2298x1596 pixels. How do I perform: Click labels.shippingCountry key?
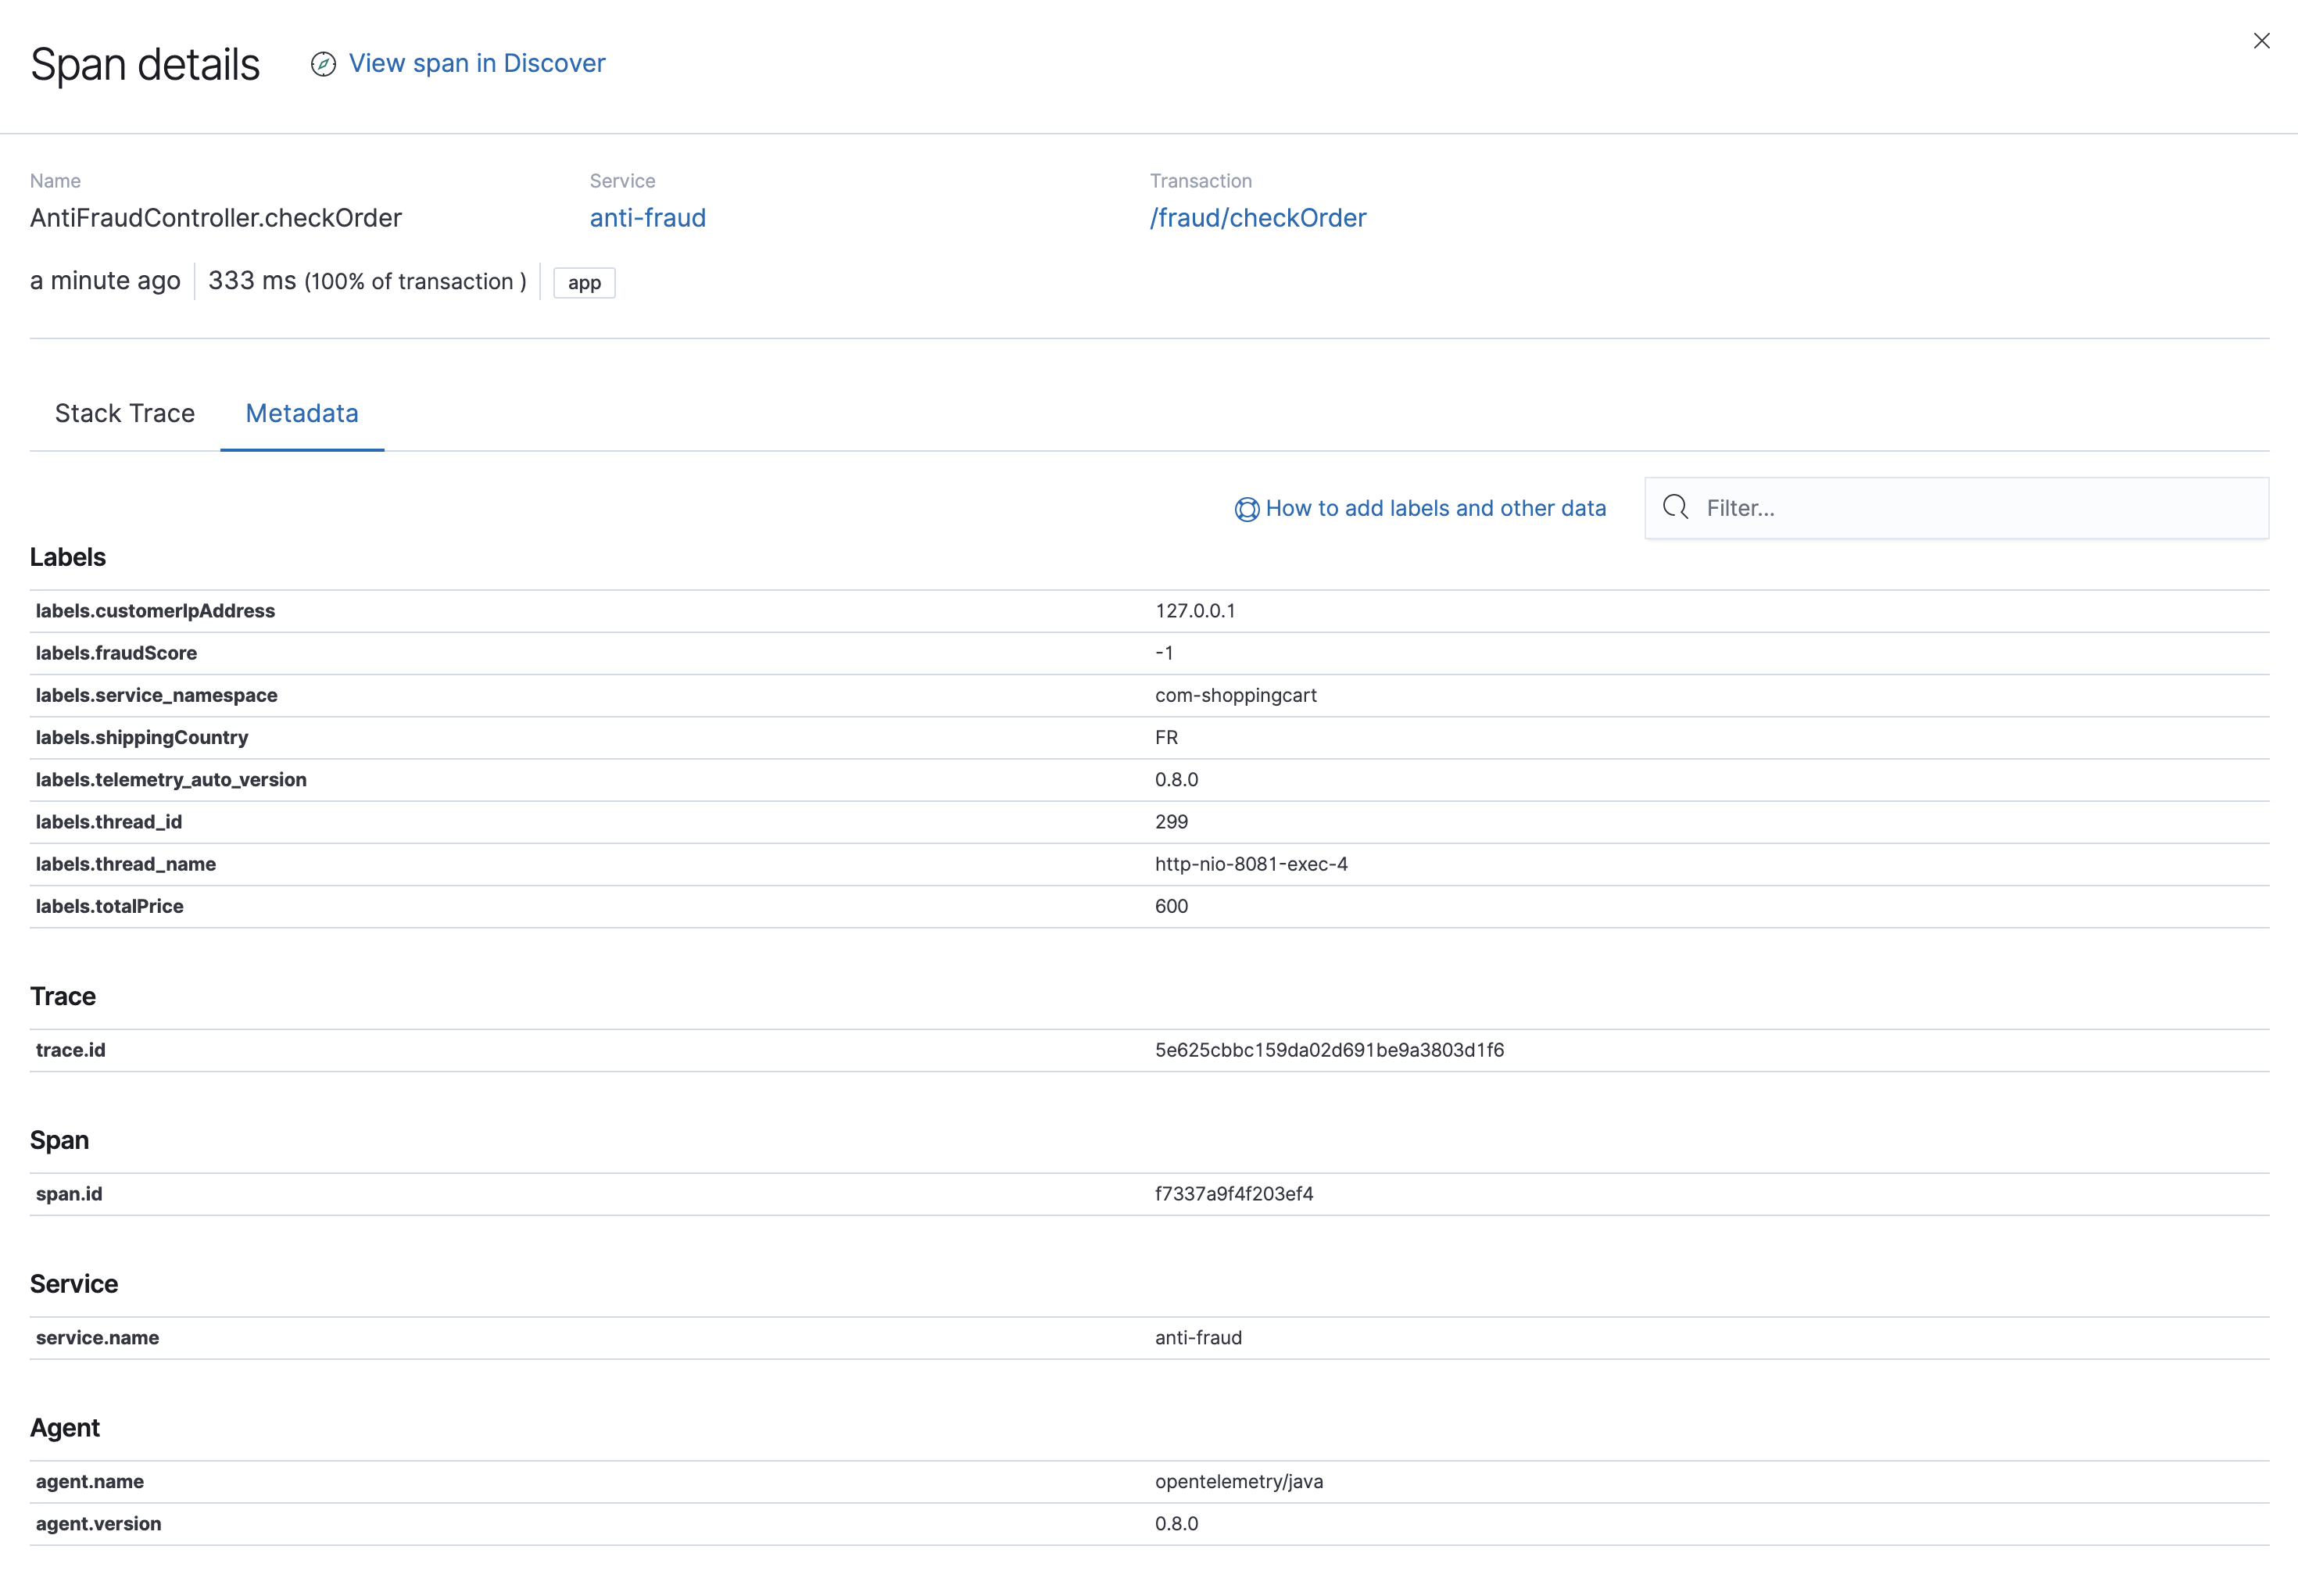142,737
